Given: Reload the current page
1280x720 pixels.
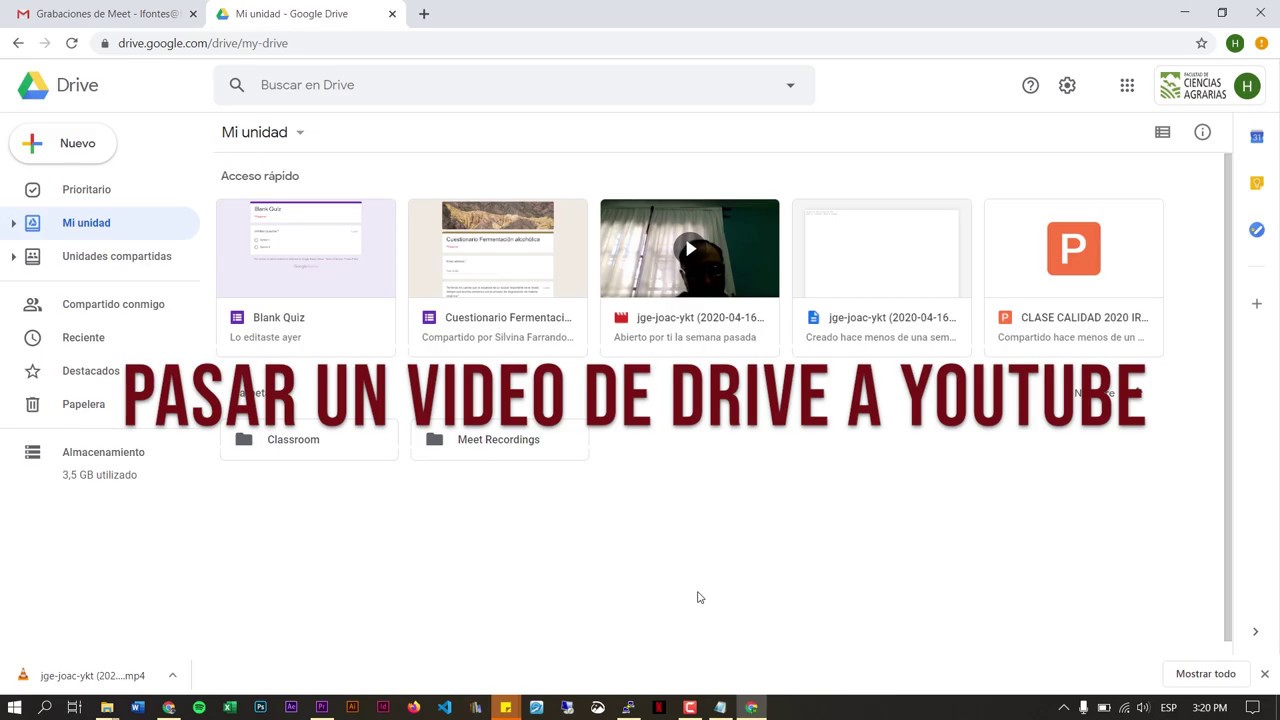Looking at the screenshot, I should coord(72,43).
